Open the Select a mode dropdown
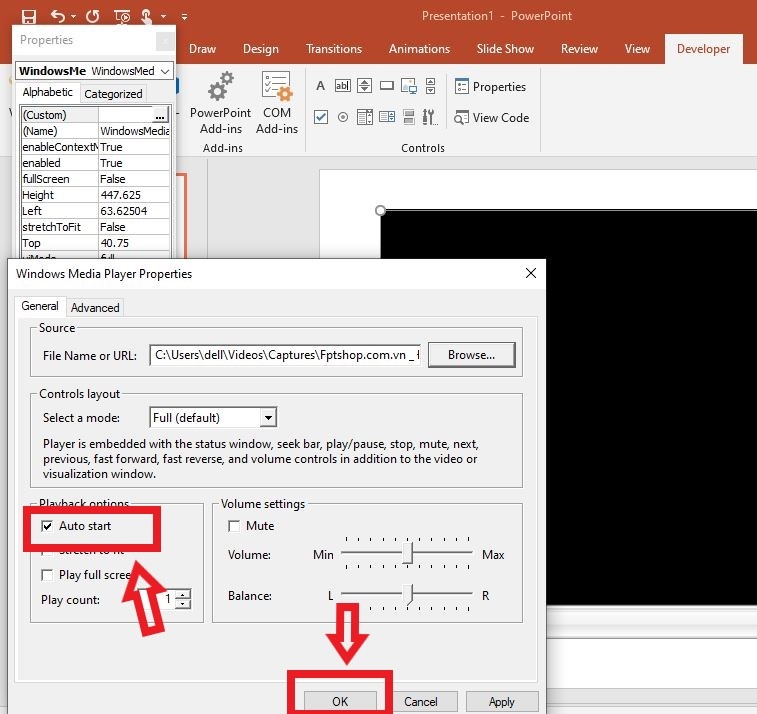 pyautogui.click(x=268, y=418)
